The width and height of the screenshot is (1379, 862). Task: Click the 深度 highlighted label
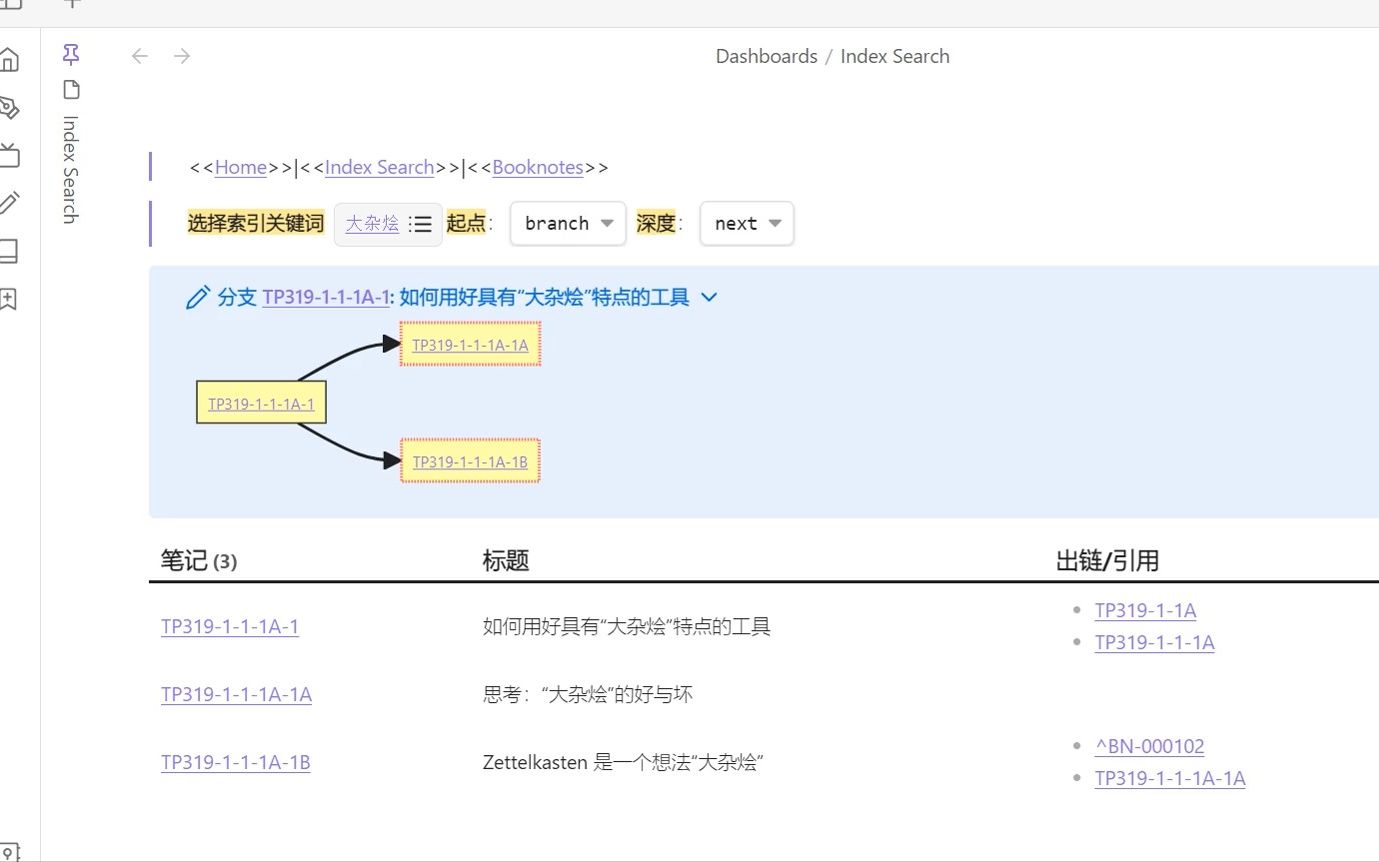656,223
